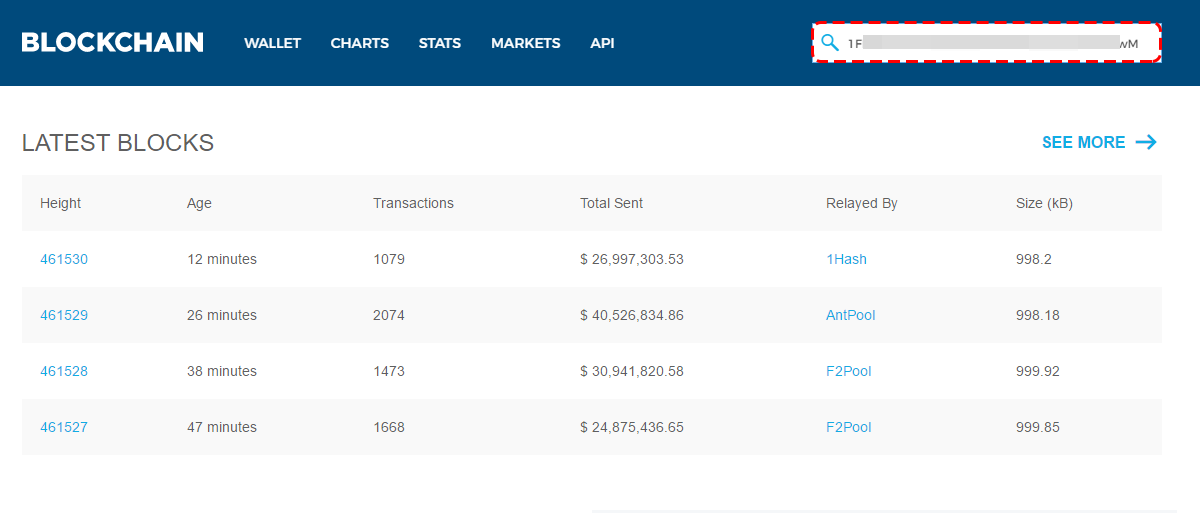The width and height of the screenshot is (1200, 513).
Task: Open F2Pool link in block 461527 row
Action: click(x=848, y=427)
